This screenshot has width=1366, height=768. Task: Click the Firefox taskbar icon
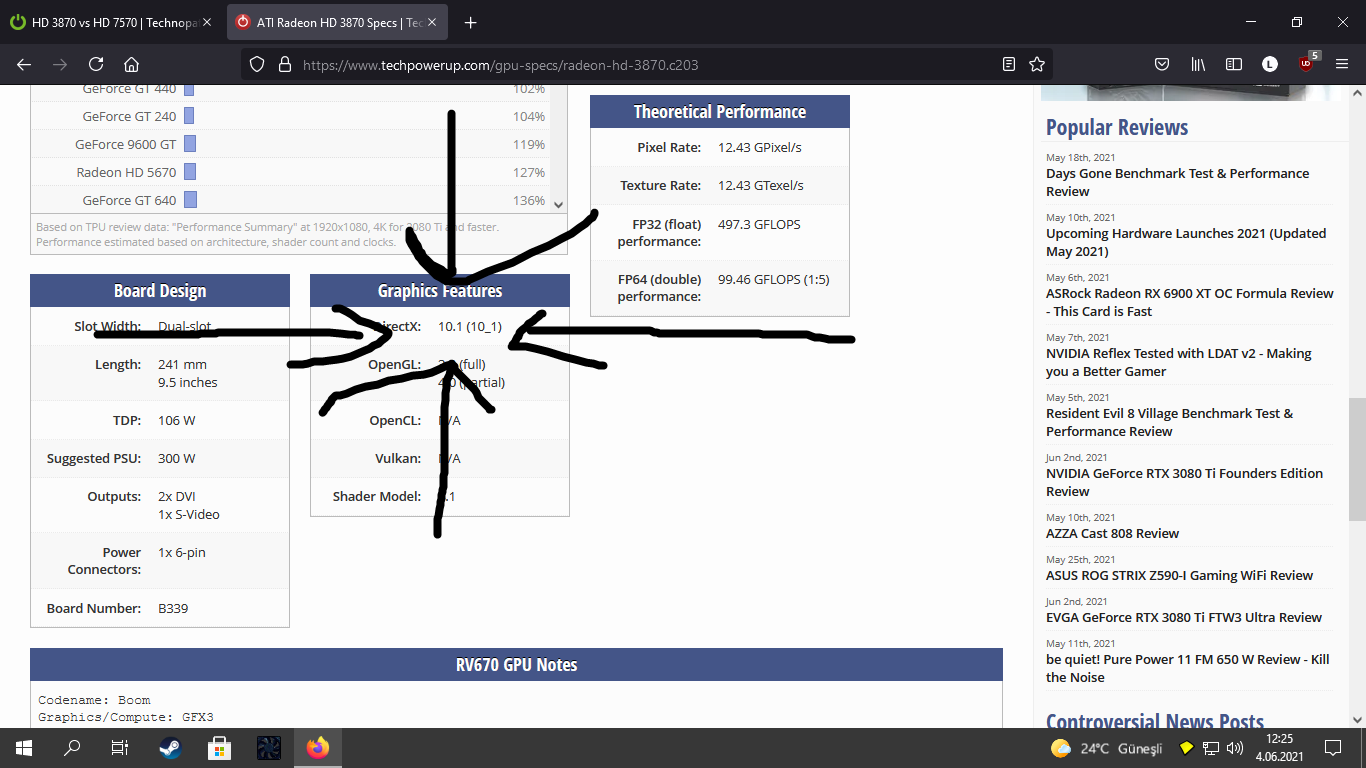click(x=318, y=748)
